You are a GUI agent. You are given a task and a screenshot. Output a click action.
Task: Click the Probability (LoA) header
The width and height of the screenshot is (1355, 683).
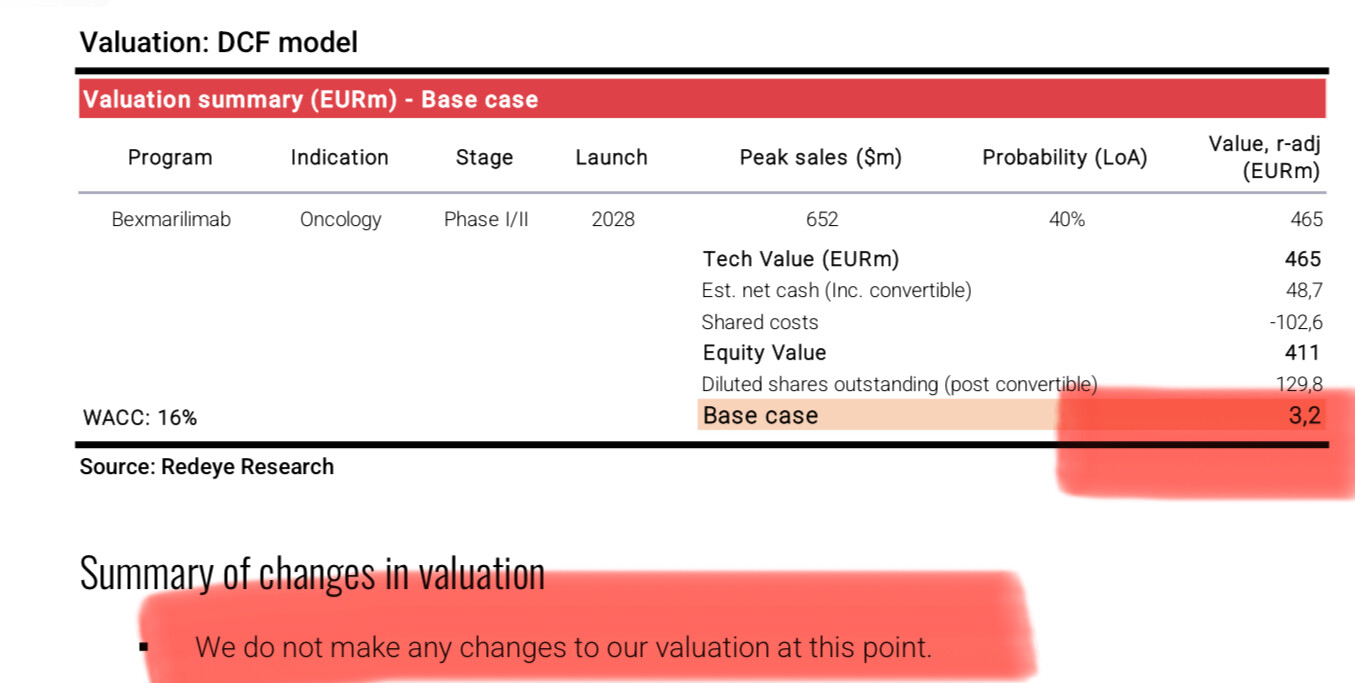pos(1065,158)
